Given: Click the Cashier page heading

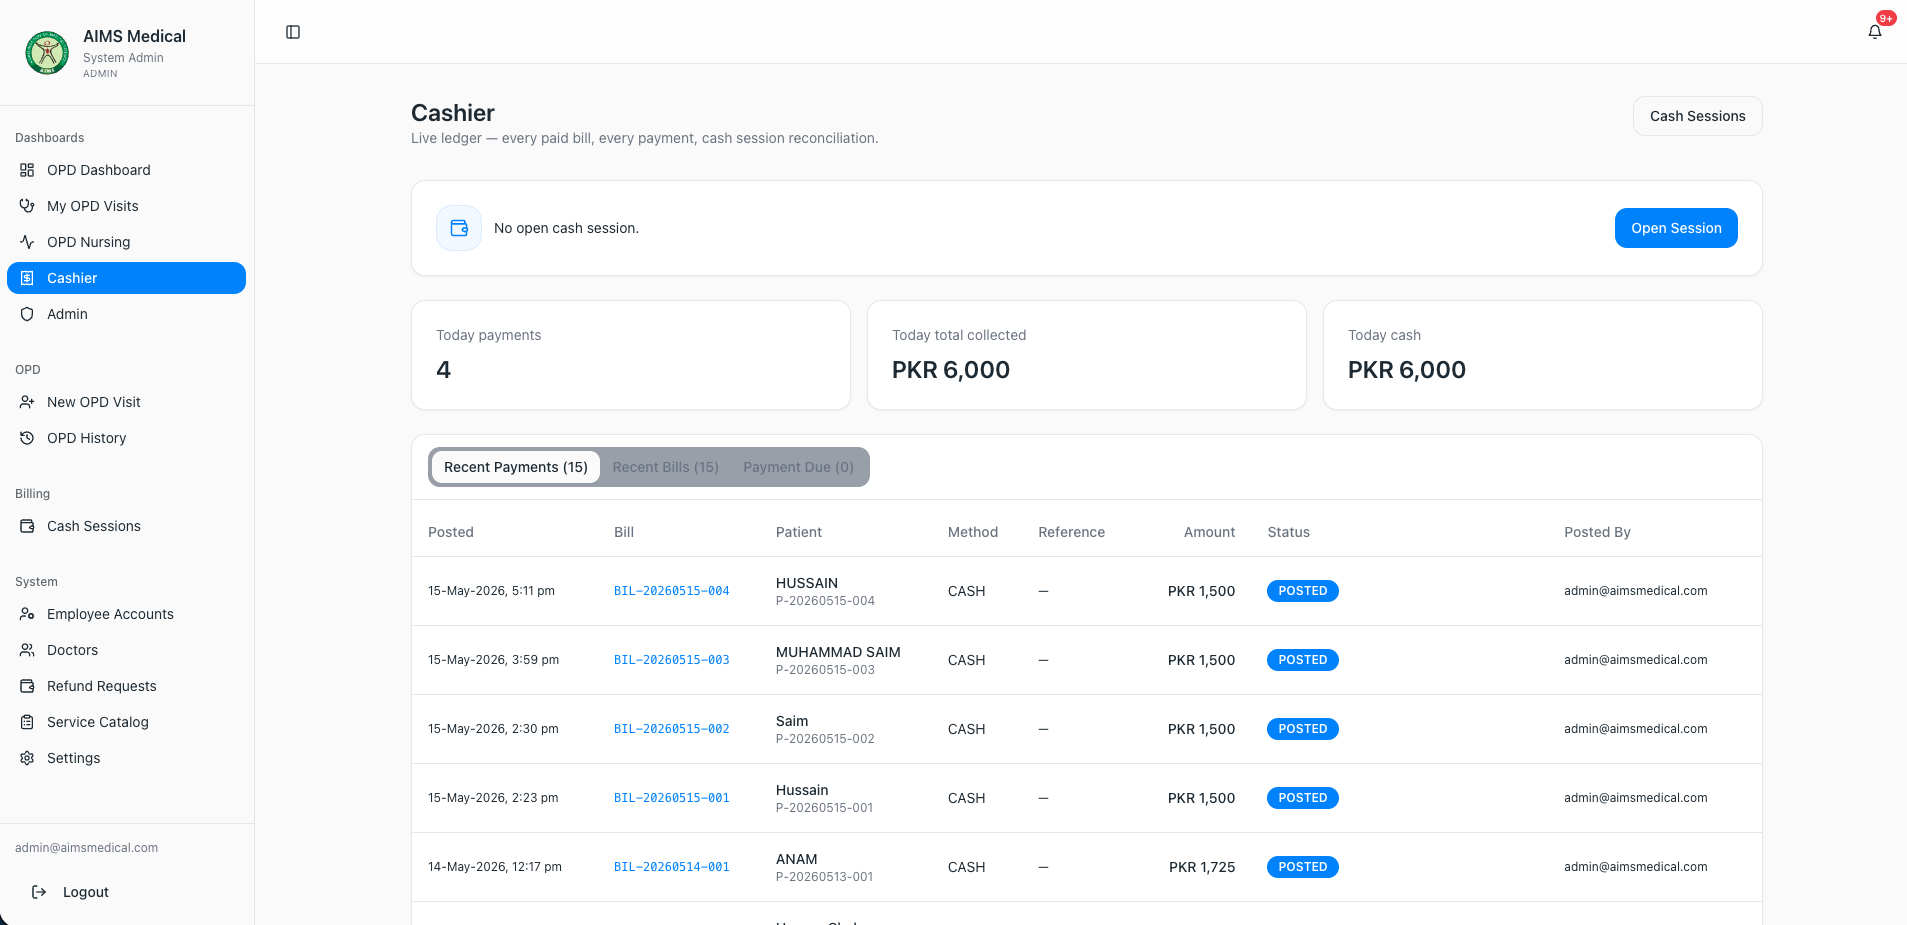Looking at the screenshot, I should point(453,113).
